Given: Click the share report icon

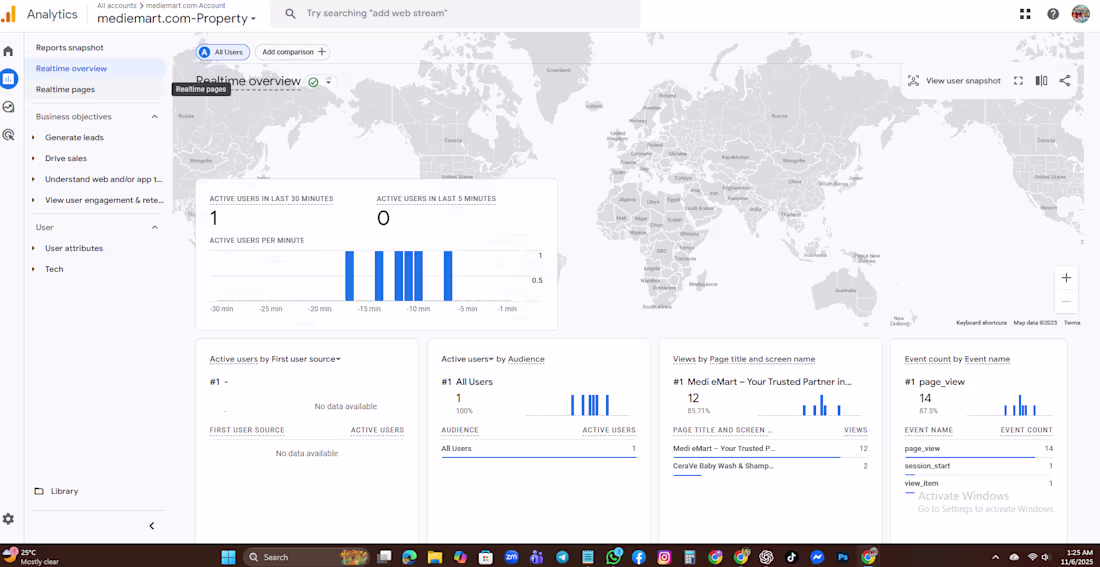Looking at the screenshot, I should [x=1064, y=81].
